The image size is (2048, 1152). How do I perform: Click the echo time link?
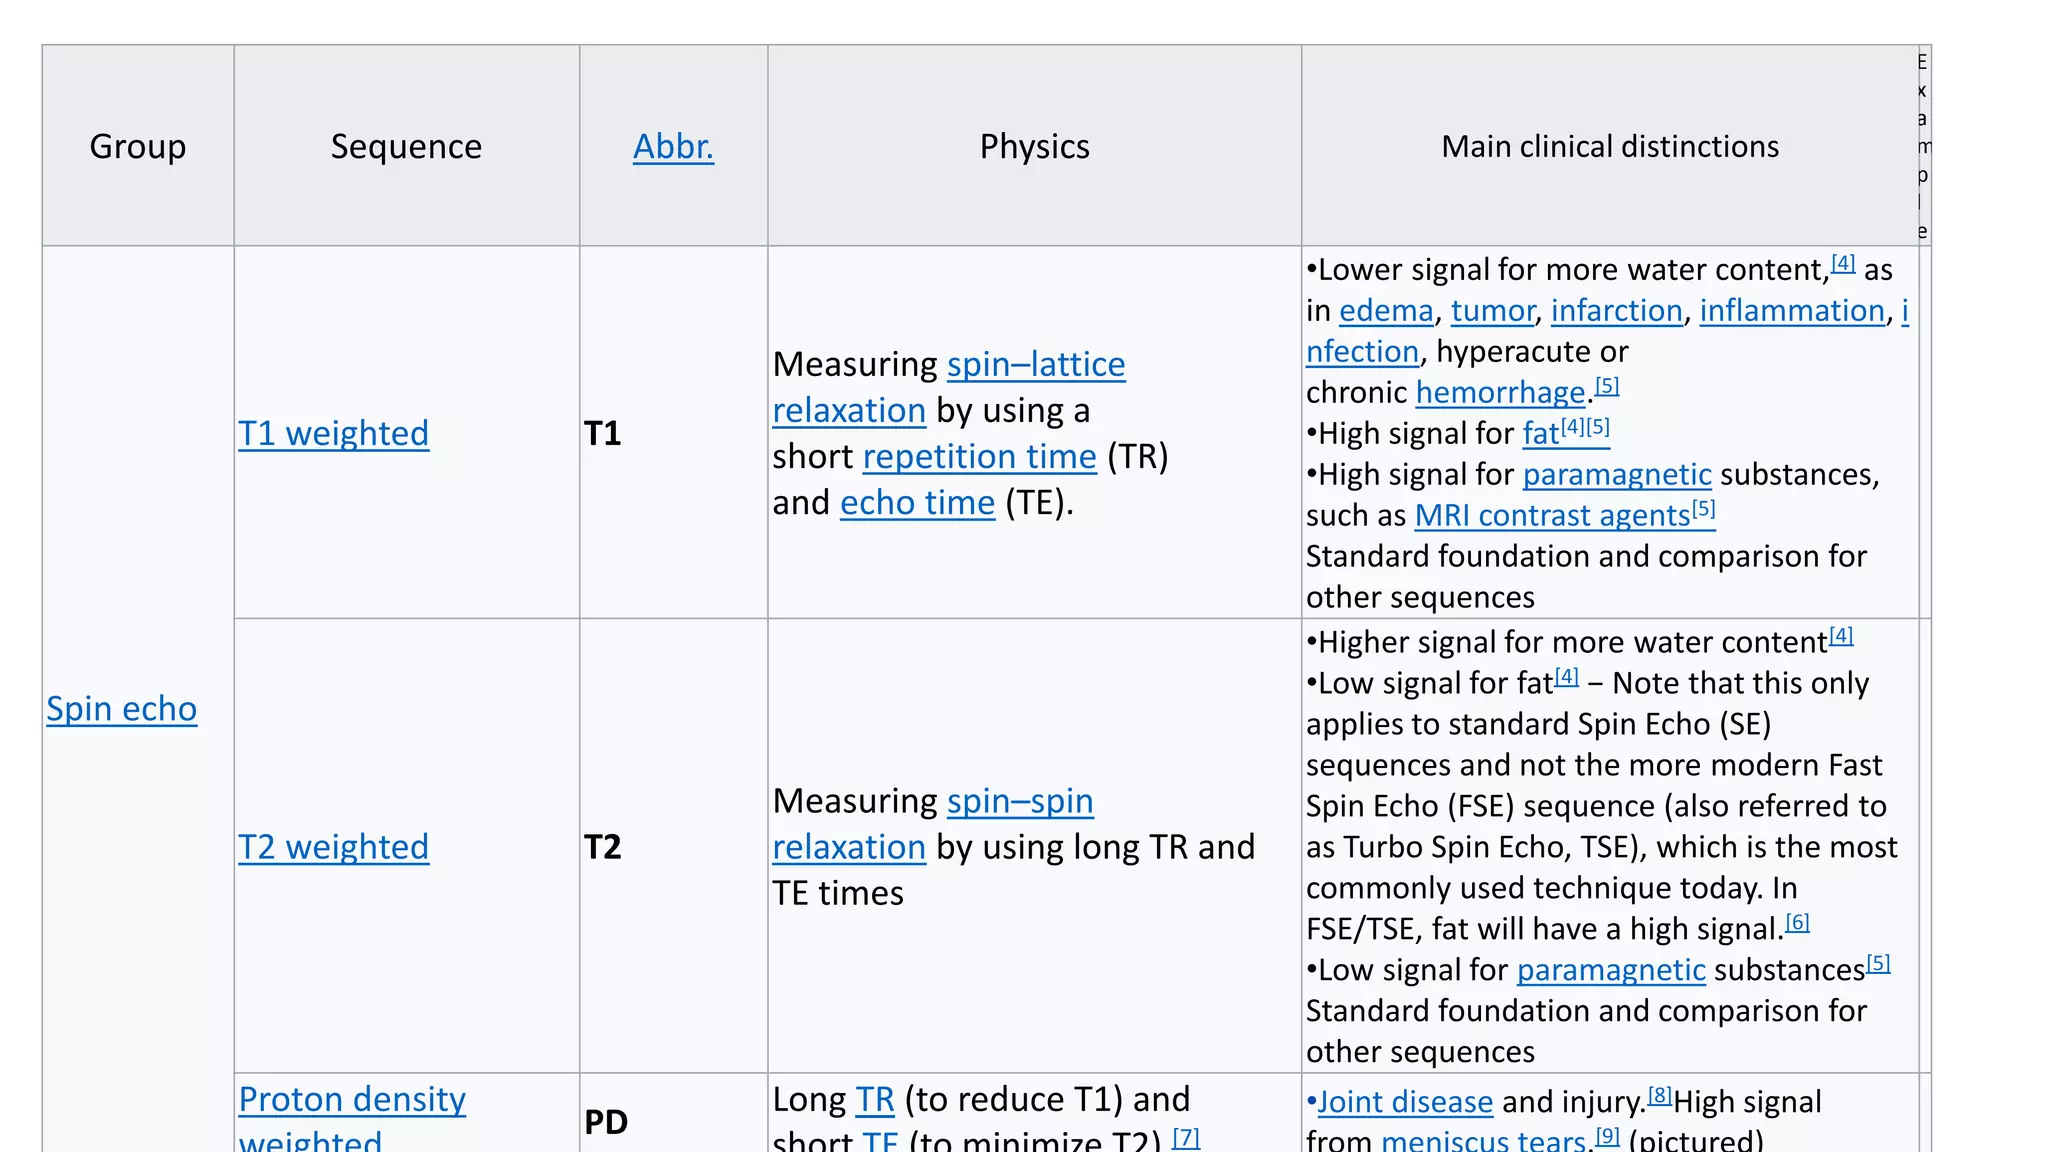[917, 503]
